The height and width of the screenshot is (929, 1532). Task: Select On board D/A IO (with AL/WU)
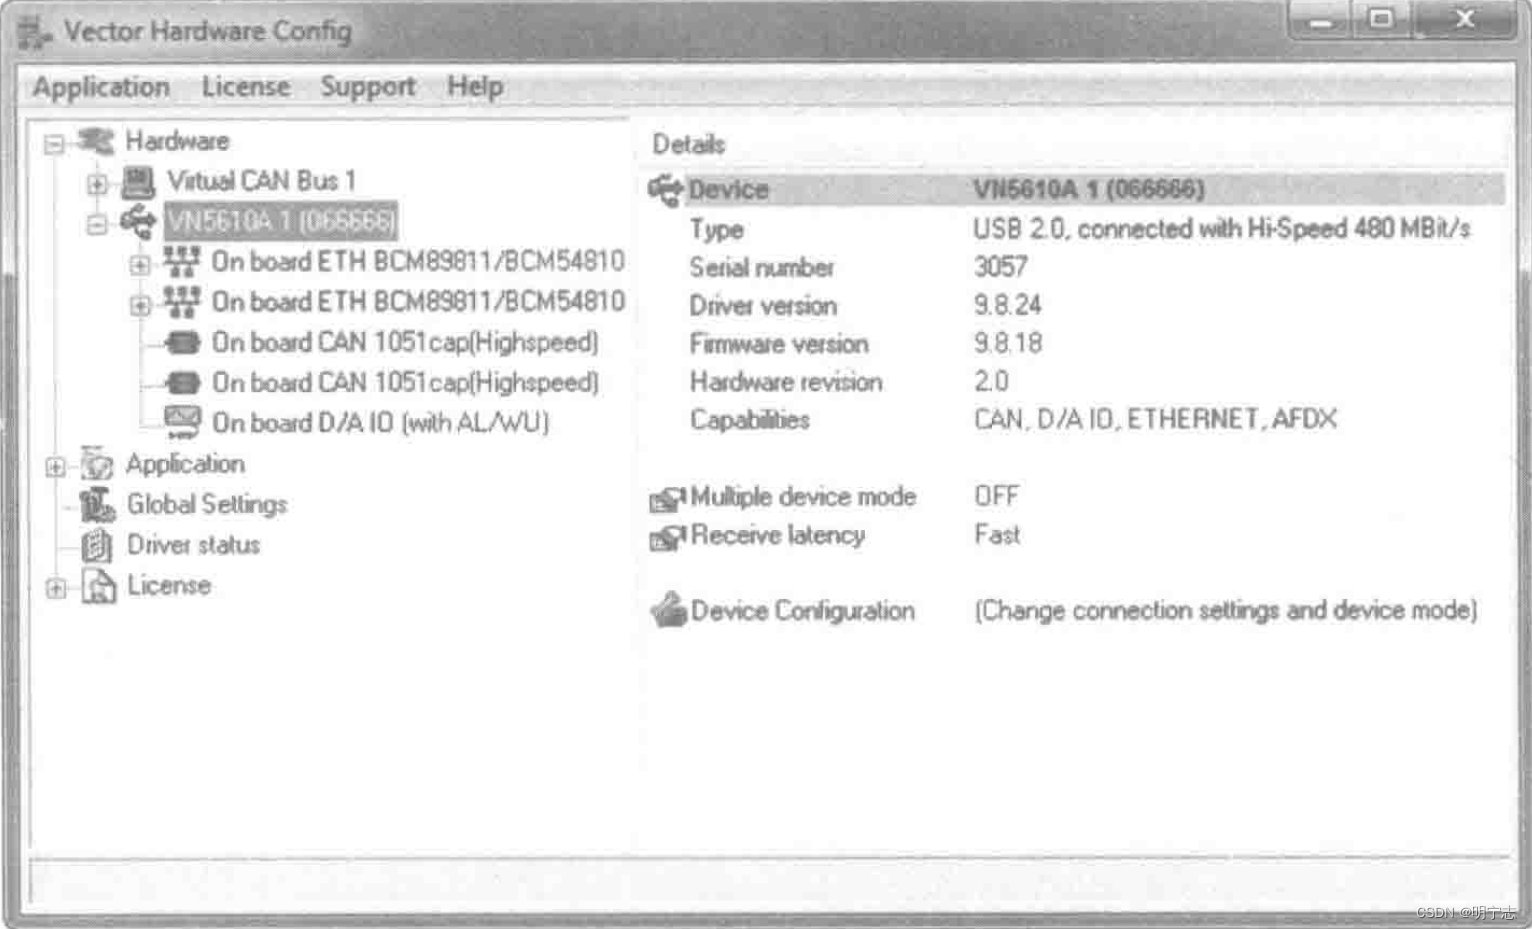pyautogui.click(x=381, y=423)
